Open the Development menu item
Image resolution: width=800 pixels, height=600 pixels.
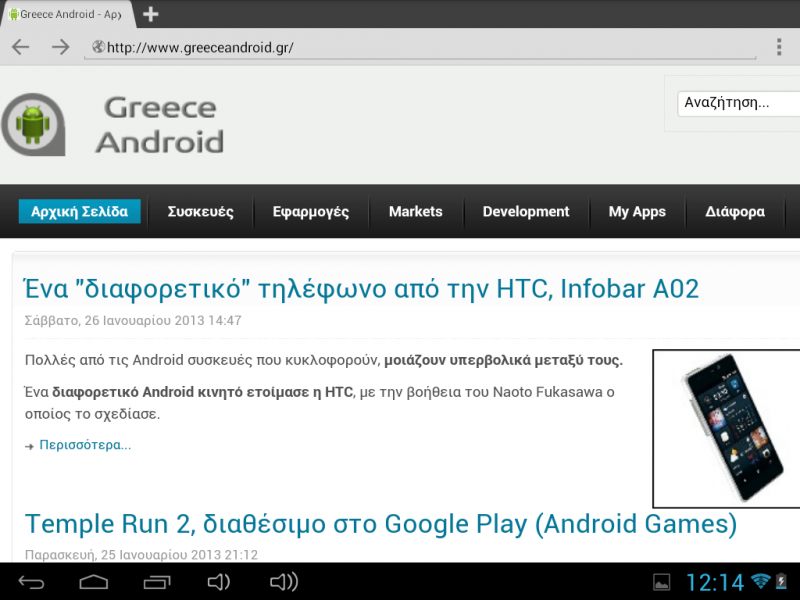[526, 211]
